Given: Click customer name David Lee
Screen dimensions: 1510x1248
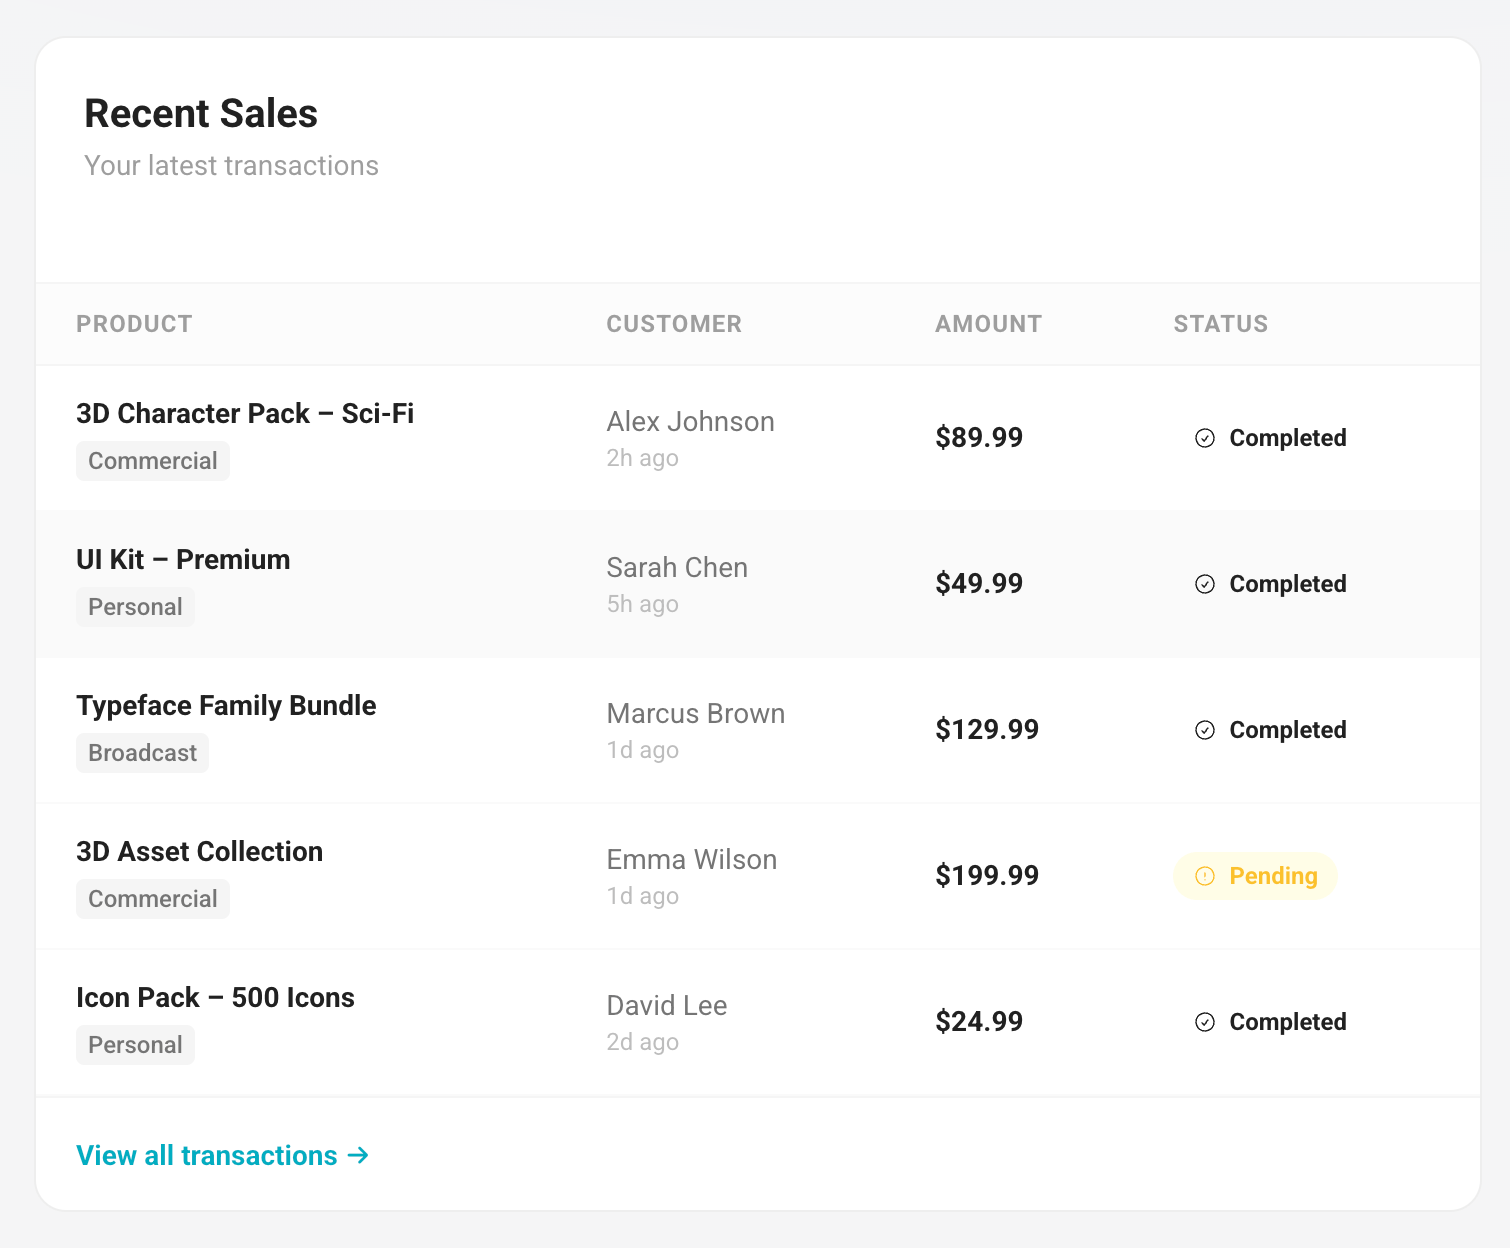Looking at the screenshot, I should tap(666, 1006).
